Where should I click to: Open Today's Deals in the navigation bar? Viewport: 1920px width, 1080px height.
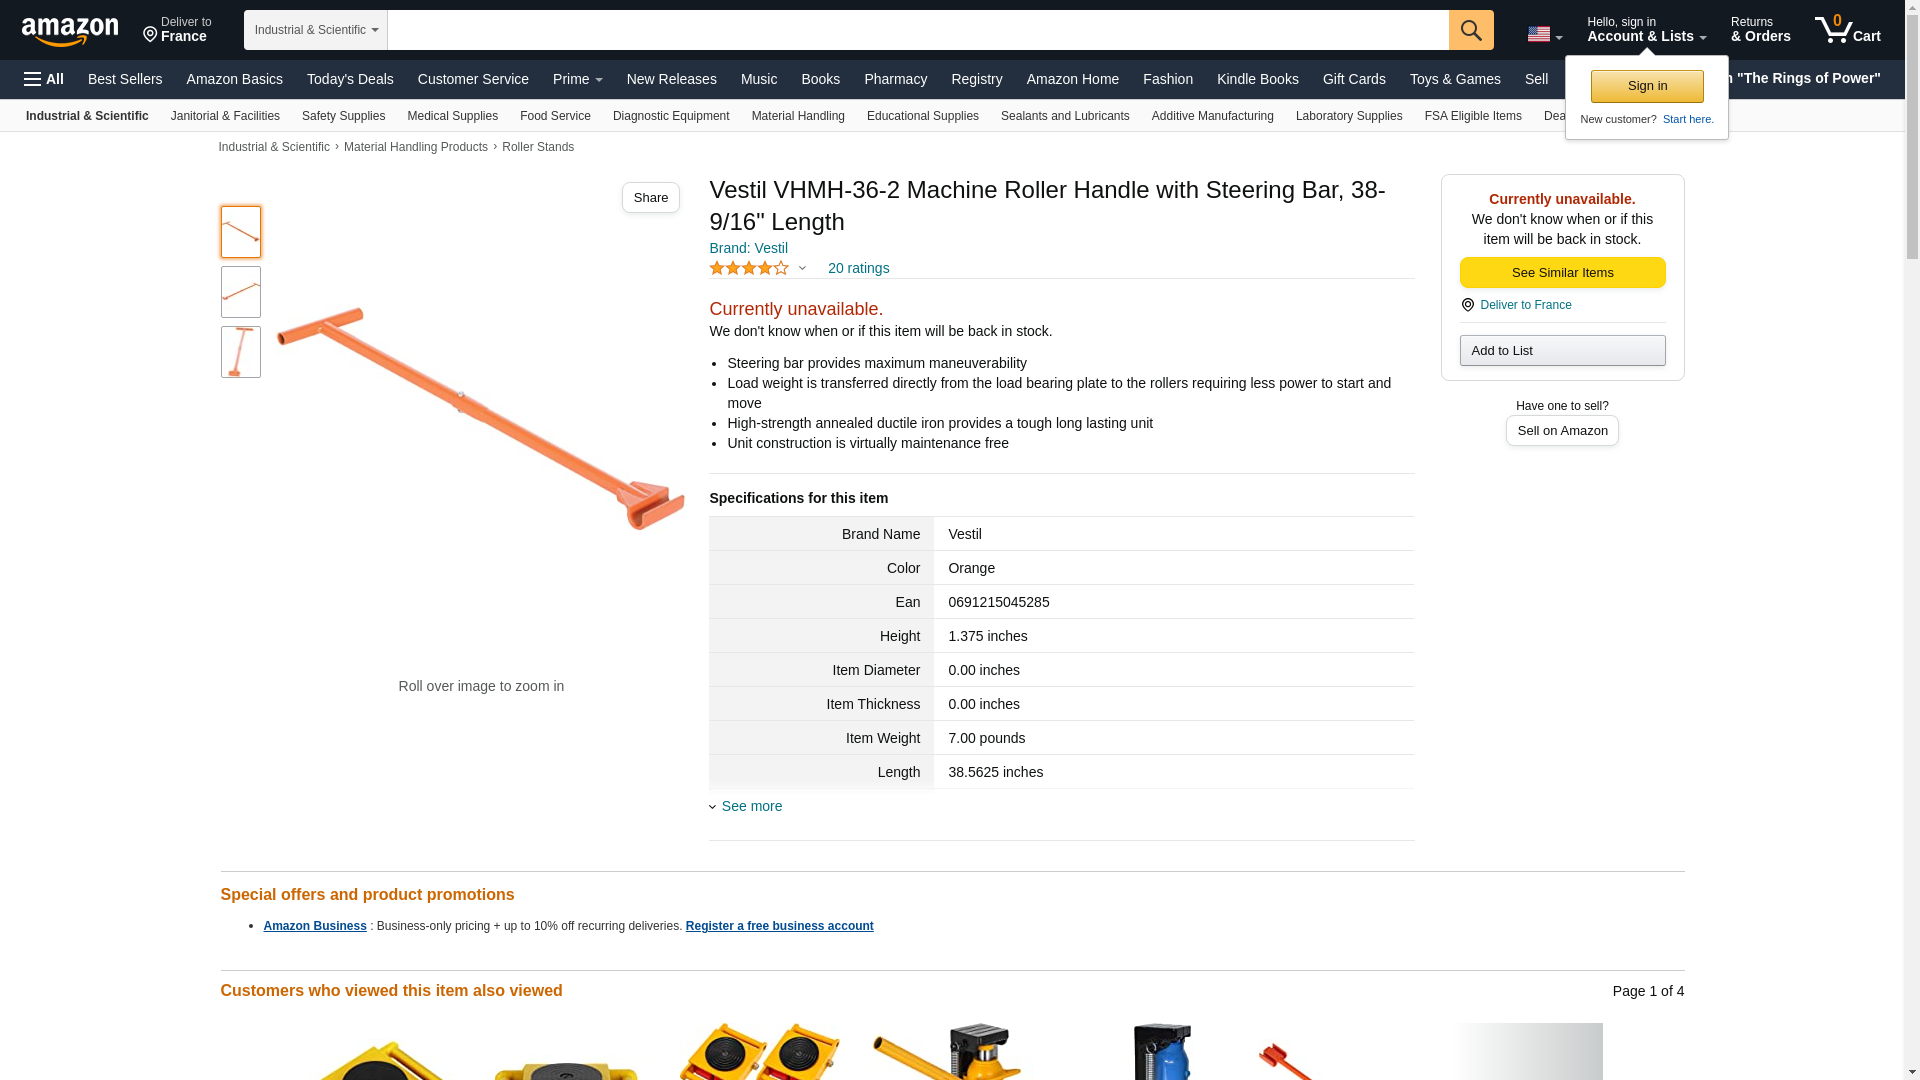coord(350,79)
